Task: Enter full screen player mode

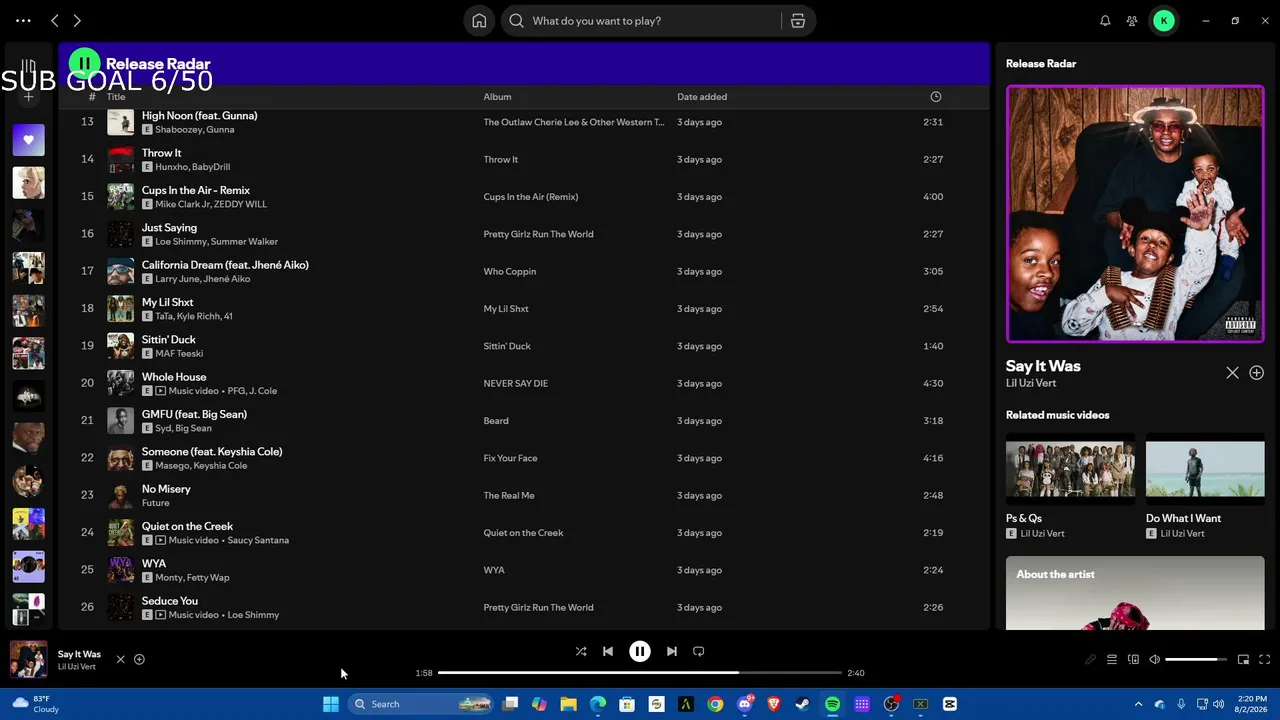Action: click(1264, 660)
